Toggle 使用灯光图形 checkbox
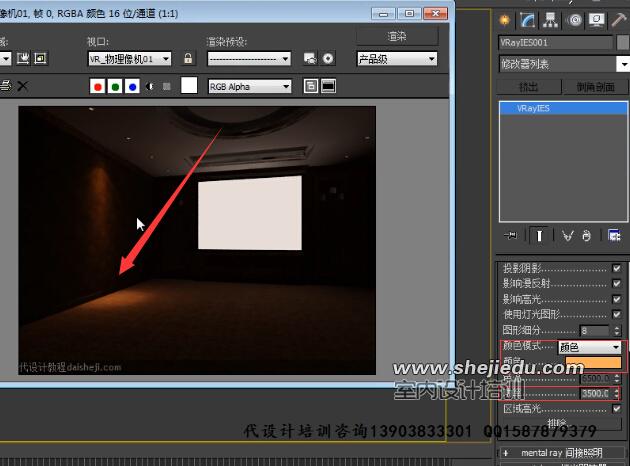 coord(616,314)
